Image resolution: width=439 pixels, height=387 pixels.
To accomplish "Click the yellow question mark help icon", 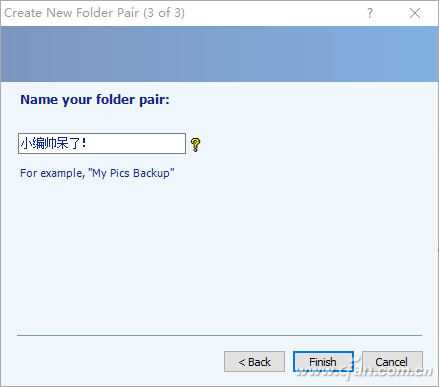I will tap(196, 145).
